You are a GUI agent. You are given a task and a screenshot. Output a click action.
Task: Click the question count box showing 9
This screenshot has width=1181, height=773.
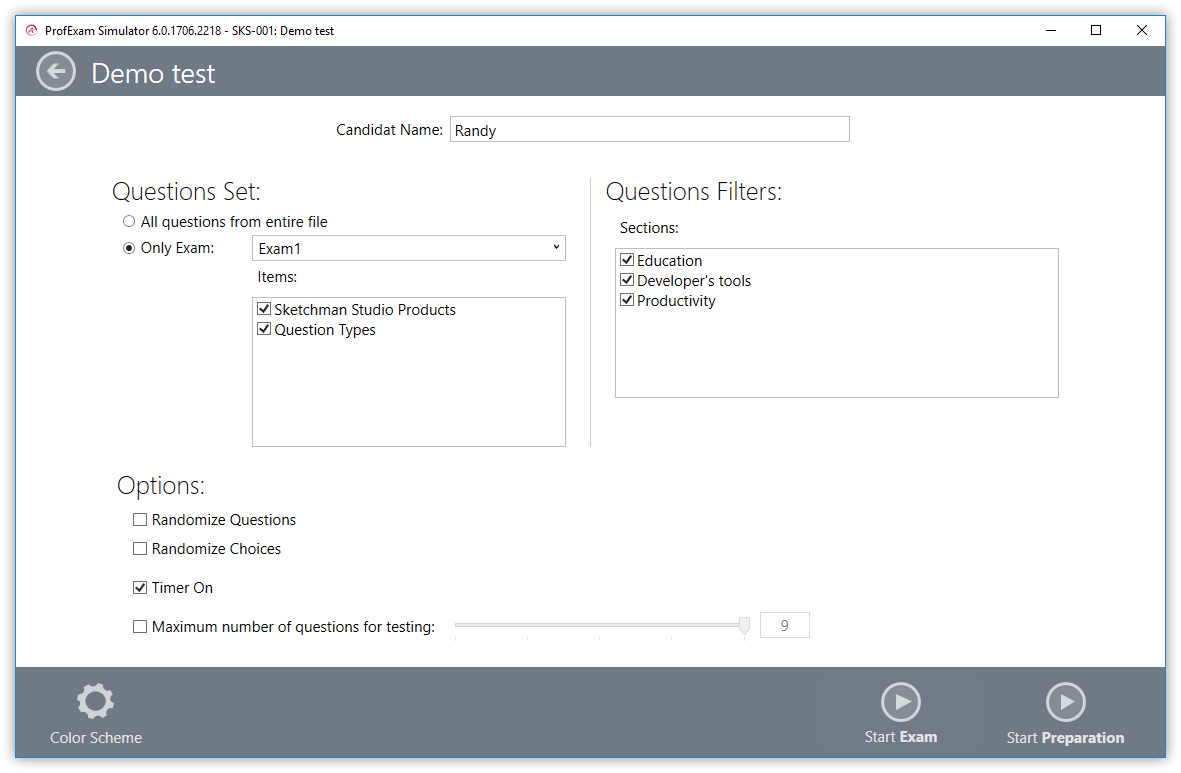(x=784, y=626)
